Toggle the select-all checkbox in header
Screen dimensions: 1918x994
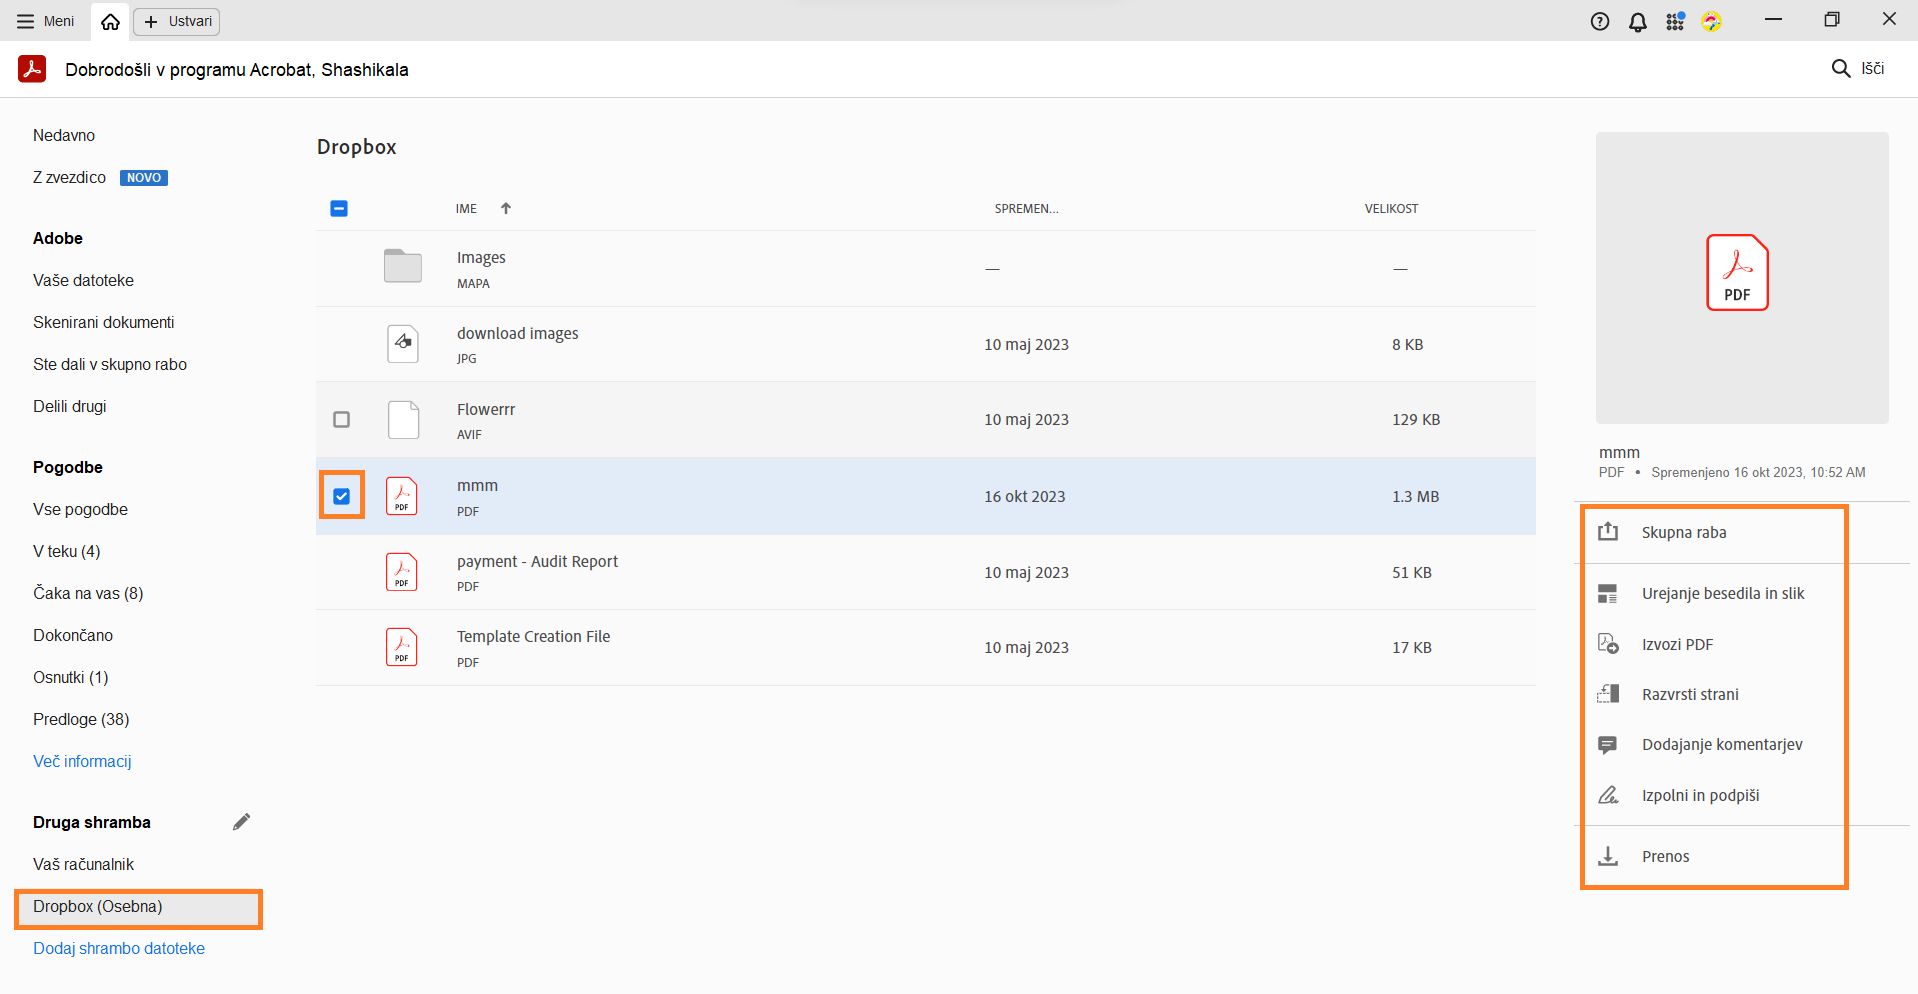pos(339,208)
